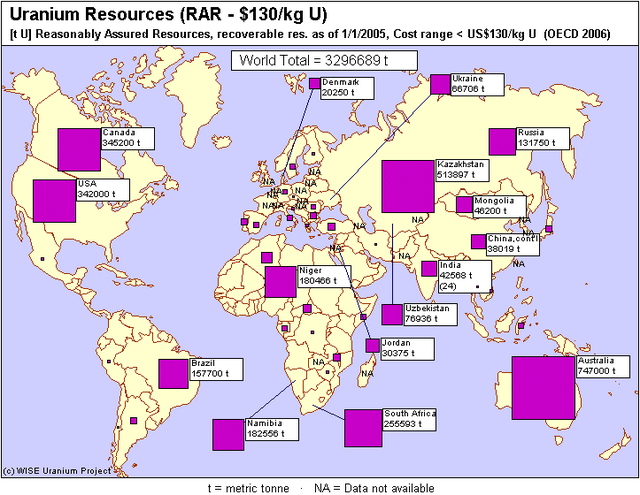Viewport: 640px width, 495px height.
Task: Select the USA purple square marker
Action: [54, 200]
